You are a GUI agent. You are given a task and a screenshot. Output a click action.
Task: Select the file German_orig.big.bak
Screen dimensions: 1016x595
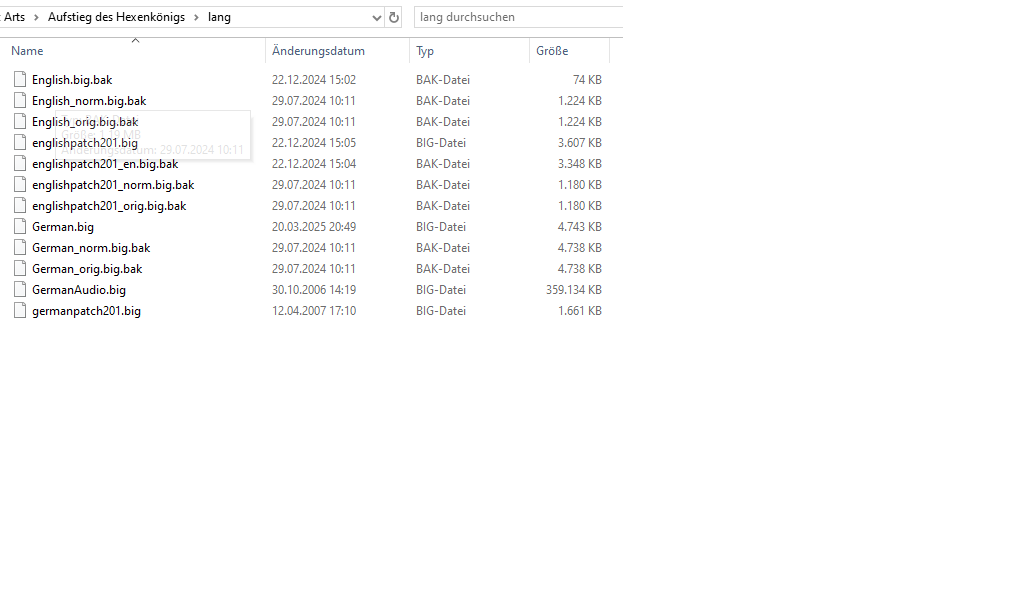(87, 268)
